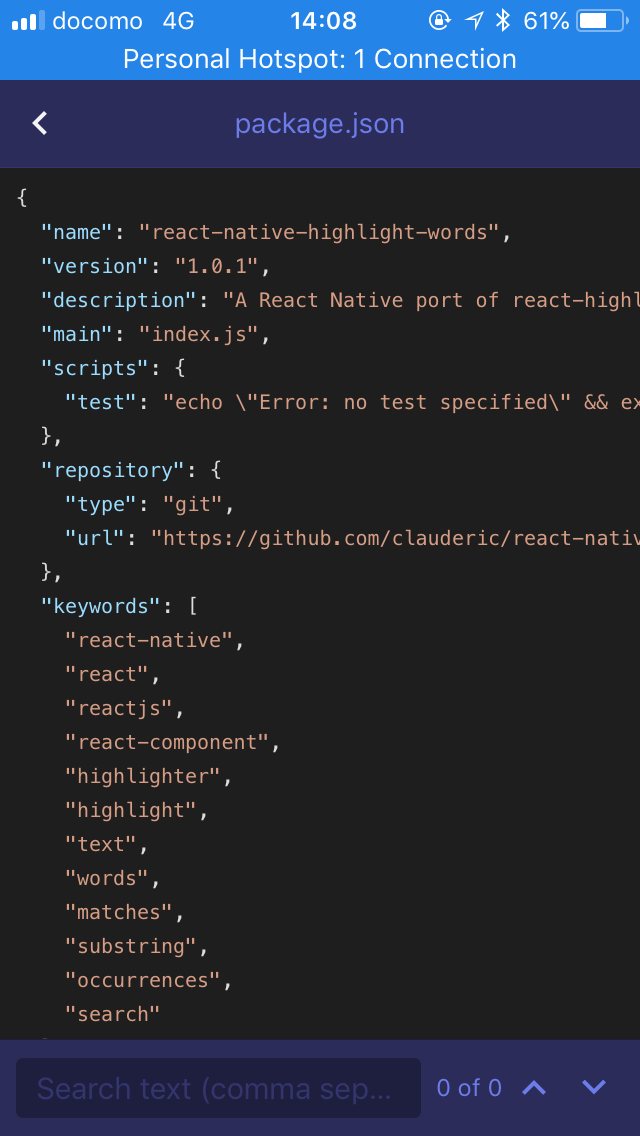The width and height of the screenshot is (640, 1136).
Task: Tap the "0 of 0" match counter
Action: 469,1087
